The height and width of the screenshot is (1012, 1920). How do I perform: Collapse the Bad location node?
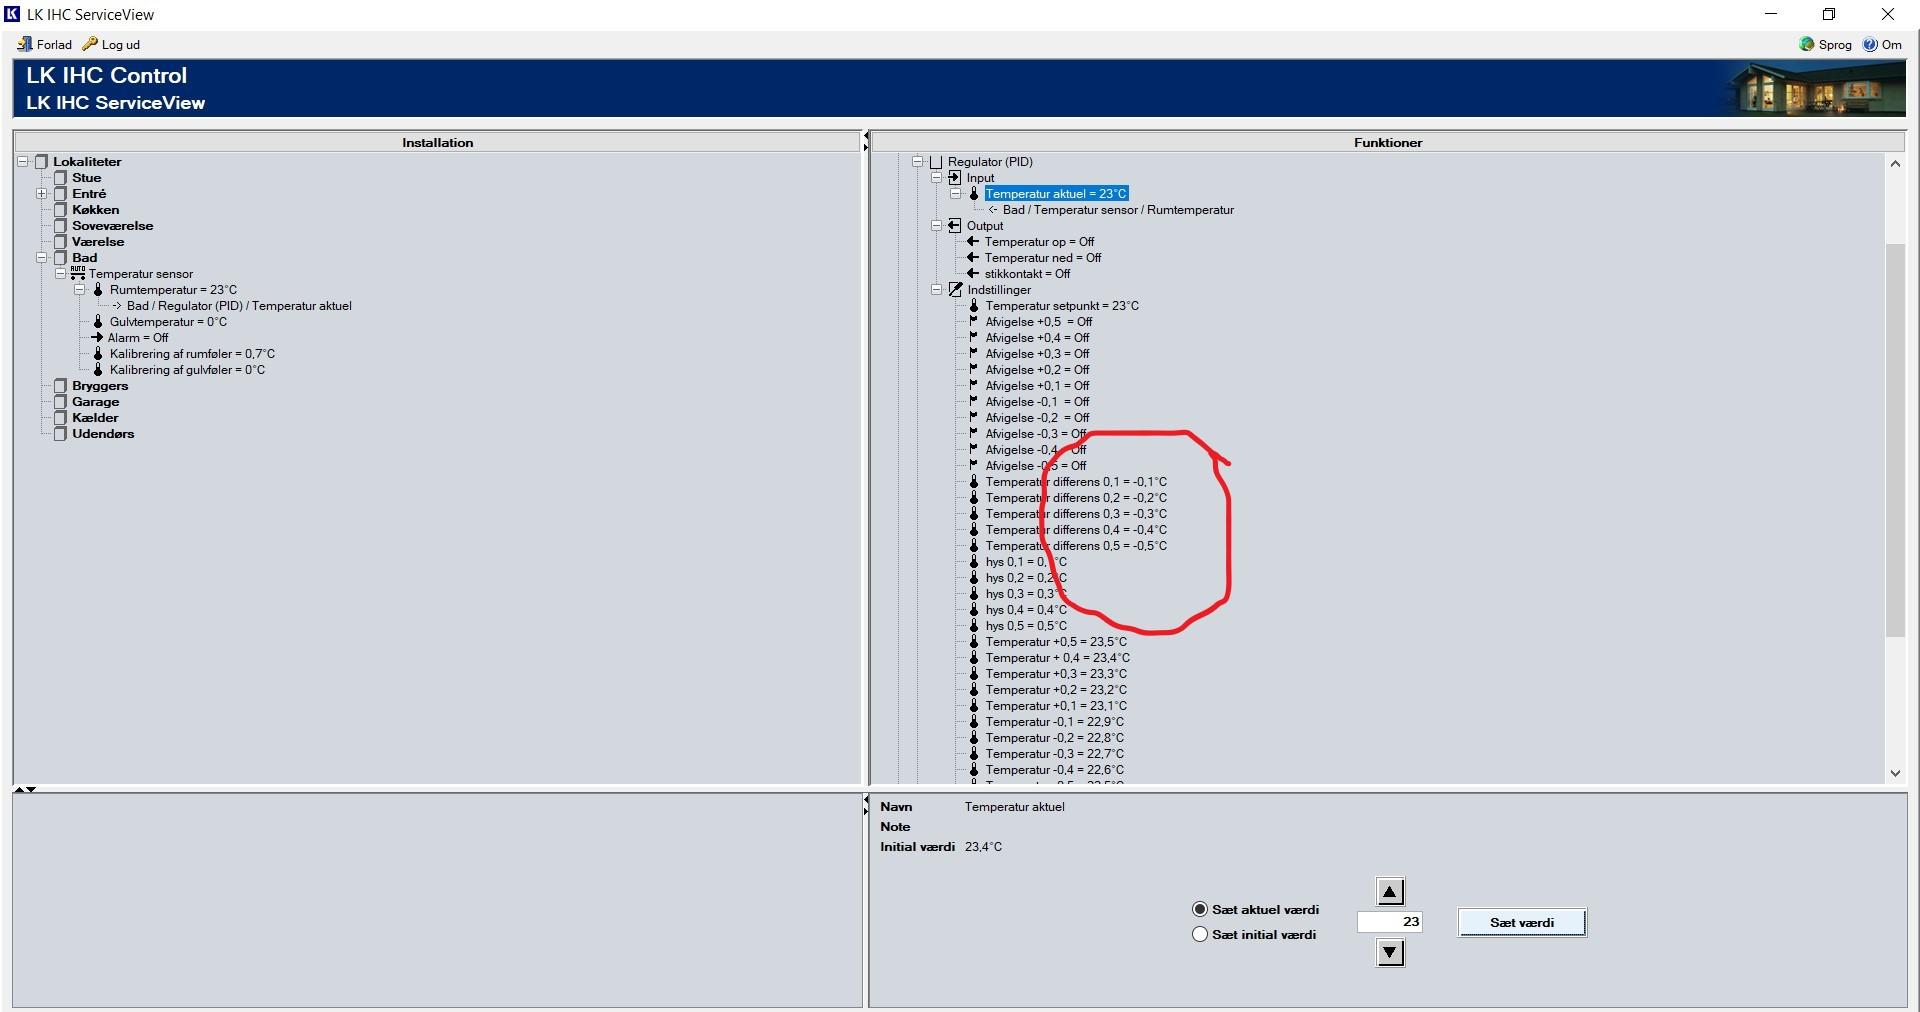point(42,258)
